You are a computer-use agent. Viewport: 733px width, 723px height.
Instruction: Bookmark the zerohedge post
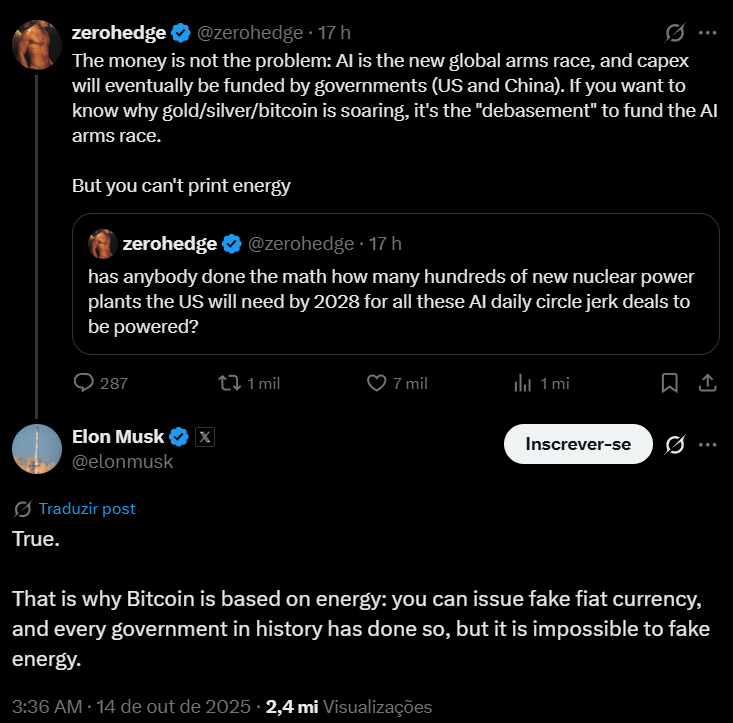point(670,383)
